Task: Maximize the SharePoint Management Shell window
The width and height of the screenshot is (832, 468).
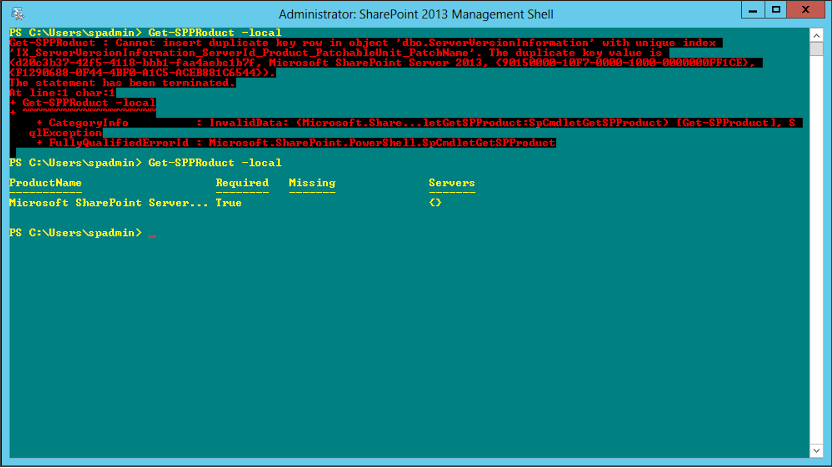Action: [776, 10]
